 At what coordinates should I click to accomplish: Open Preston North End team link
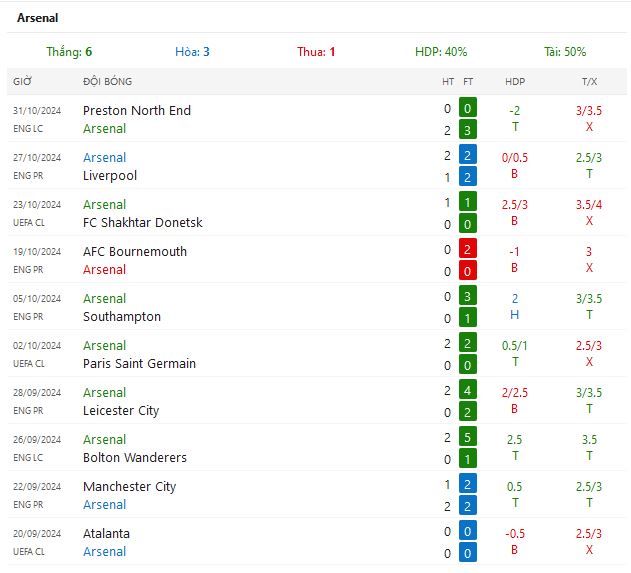click(137, 111)
